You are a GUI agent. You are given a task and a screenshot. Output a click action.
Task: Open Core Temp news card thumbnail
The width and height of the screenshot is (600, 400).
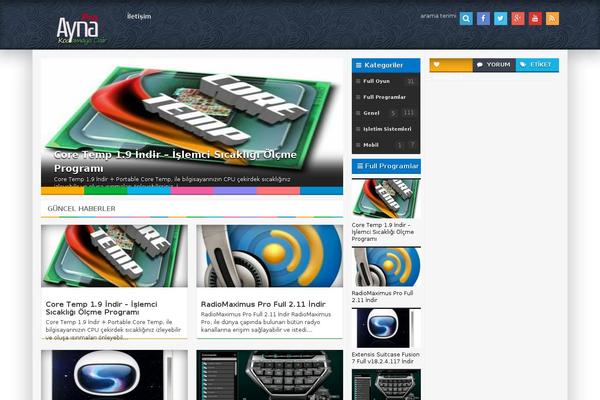114,256
